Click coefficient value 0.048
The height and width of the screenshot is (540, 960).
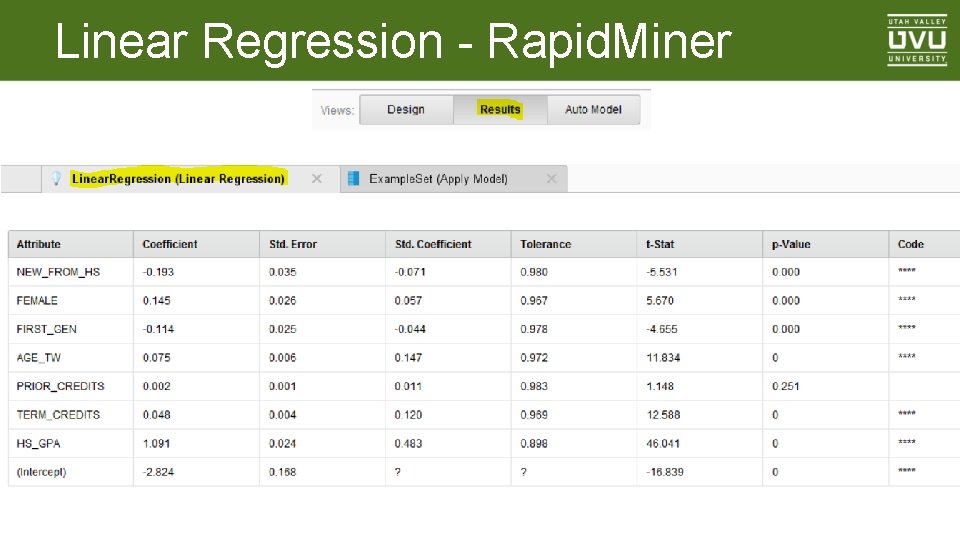(x=157, y=414)
